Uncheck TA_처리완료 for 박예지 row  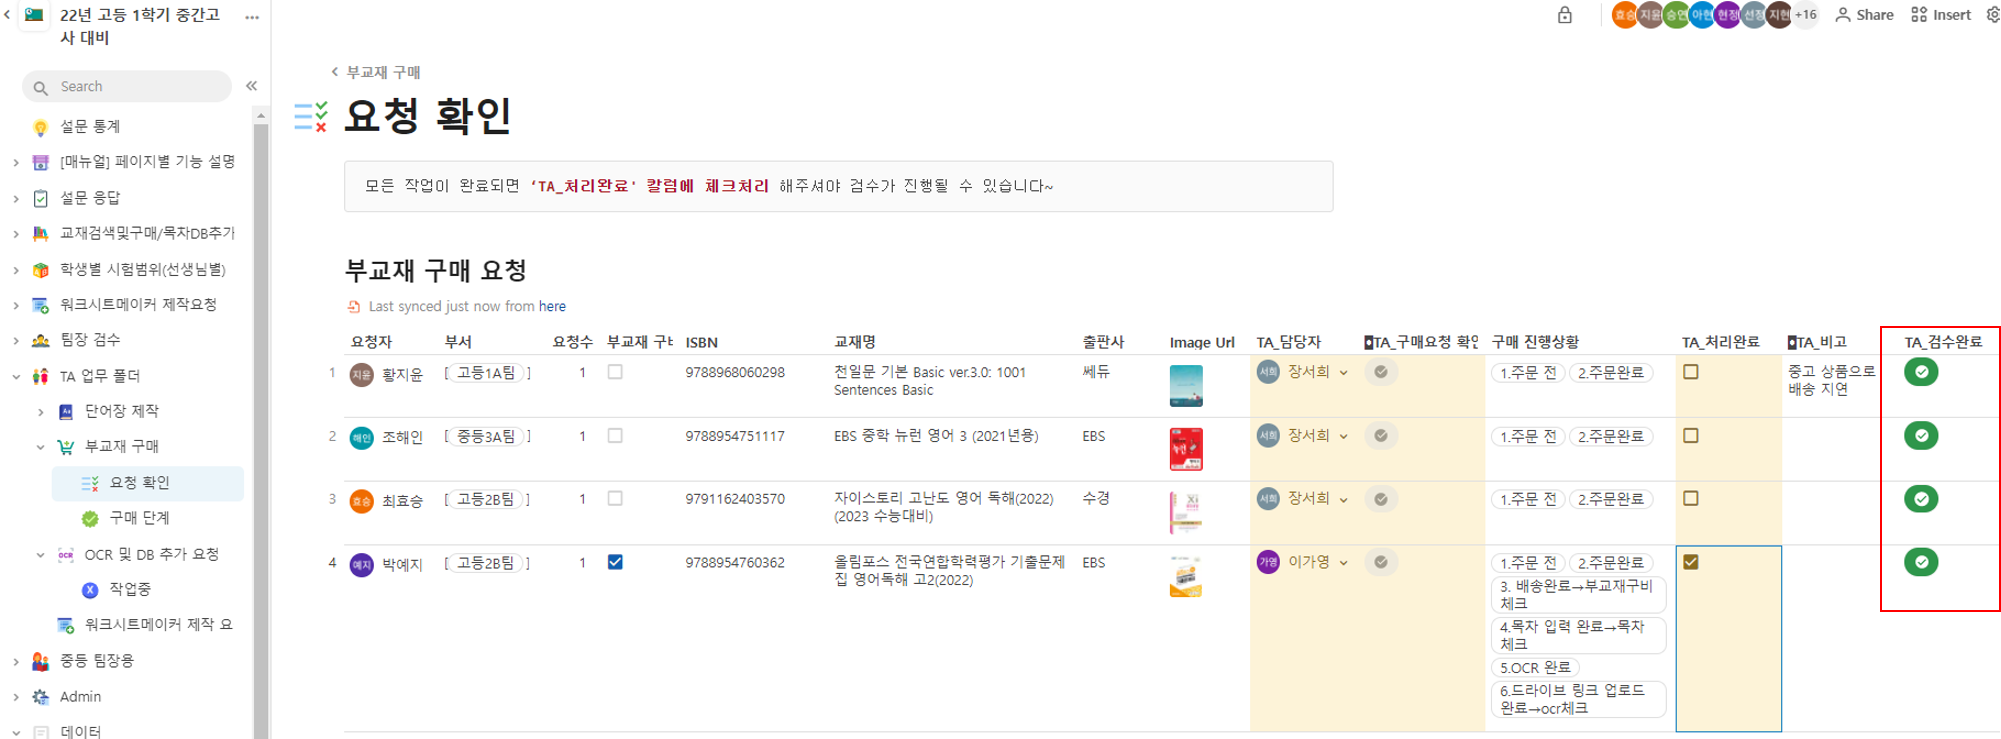[1691, 562]
